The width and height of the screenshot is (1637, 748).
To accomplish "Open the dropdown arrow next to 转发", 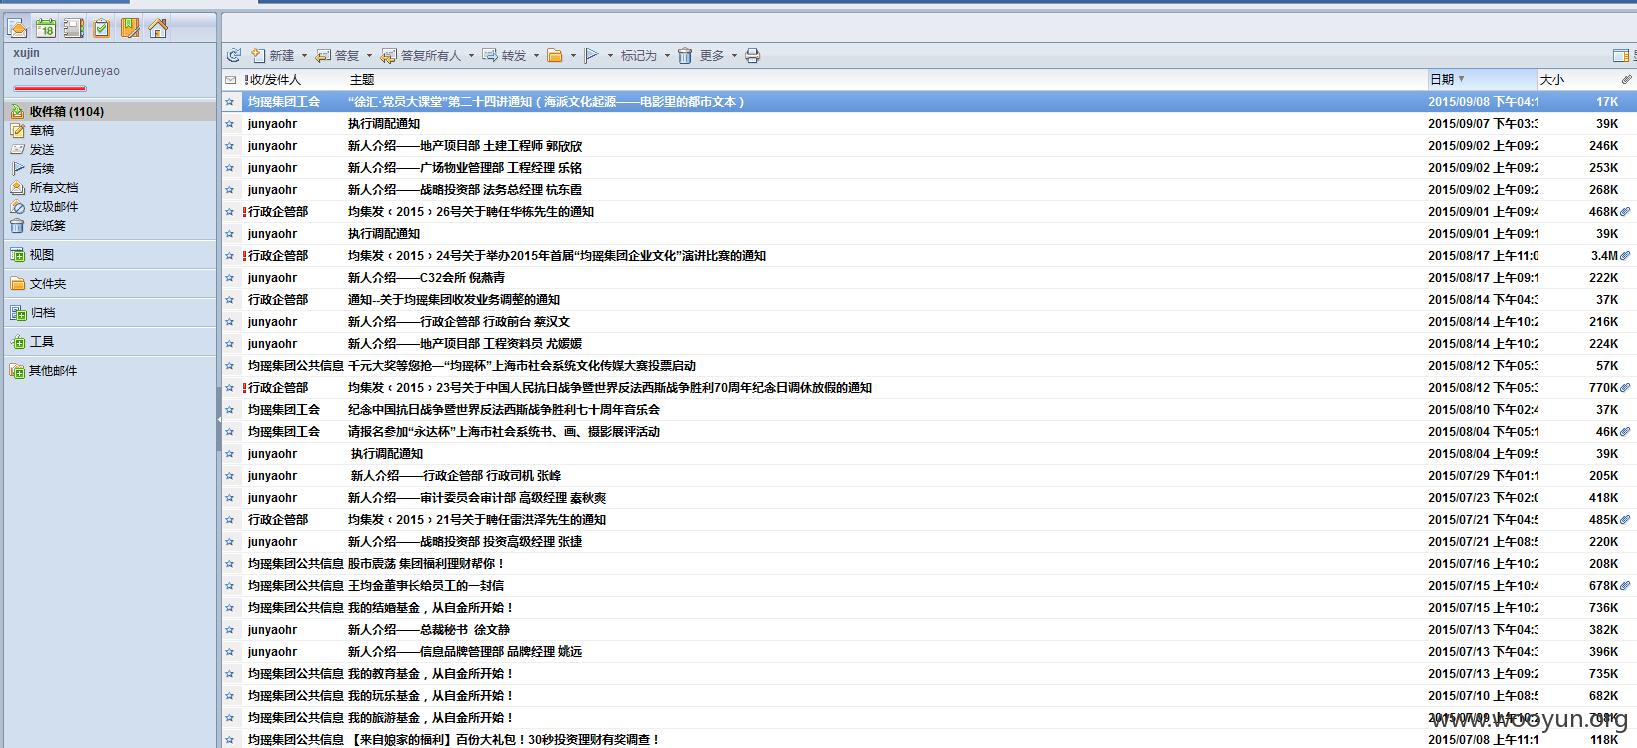I will point(536,56).
